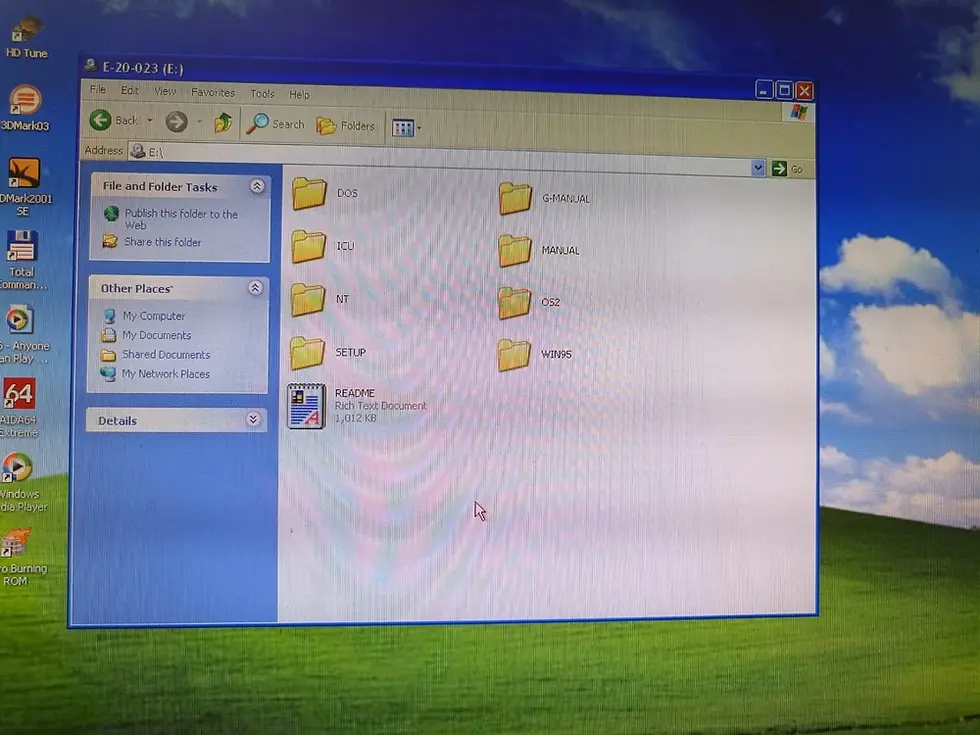Open the ICU folder
The height and width of the screenshot is (735, 980).
(x=323, y=246)
